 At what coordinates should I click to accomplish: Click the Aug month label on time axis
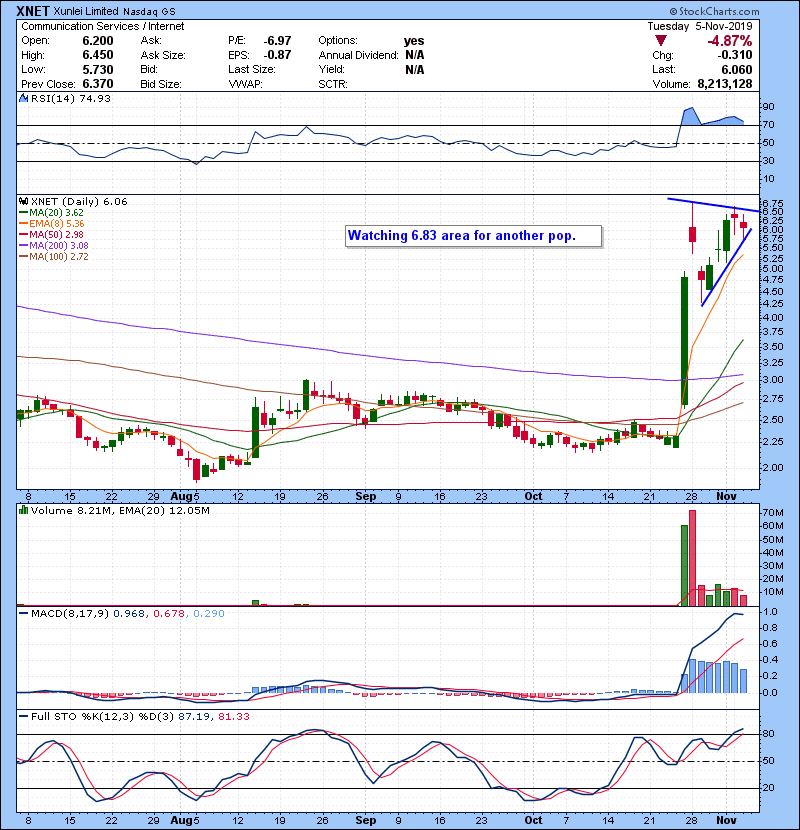tap(190, 496)
